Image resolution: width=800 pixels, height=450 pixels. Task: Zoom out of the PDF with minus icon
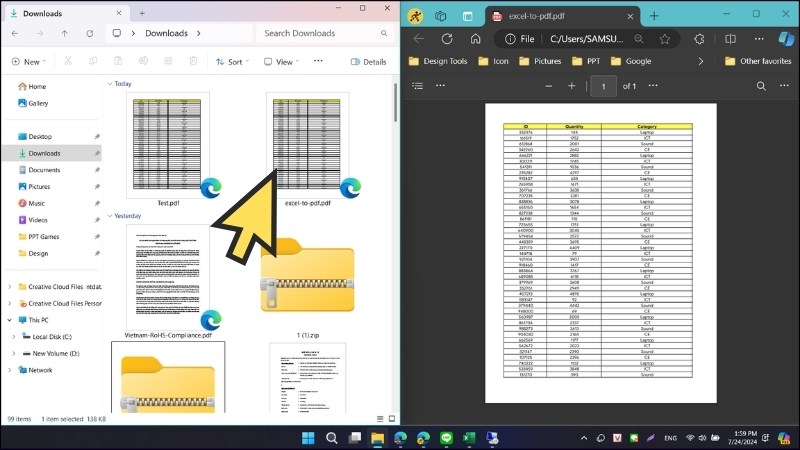(x=548, y=86)
